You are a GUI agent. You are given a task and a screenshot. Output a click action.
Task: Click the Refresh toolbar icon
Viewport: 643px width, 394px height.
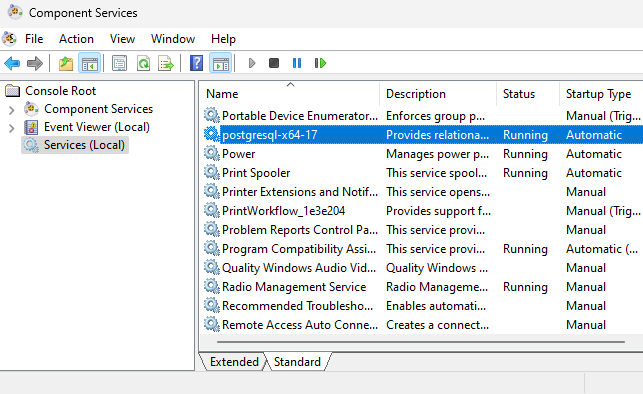pos(143,63)
